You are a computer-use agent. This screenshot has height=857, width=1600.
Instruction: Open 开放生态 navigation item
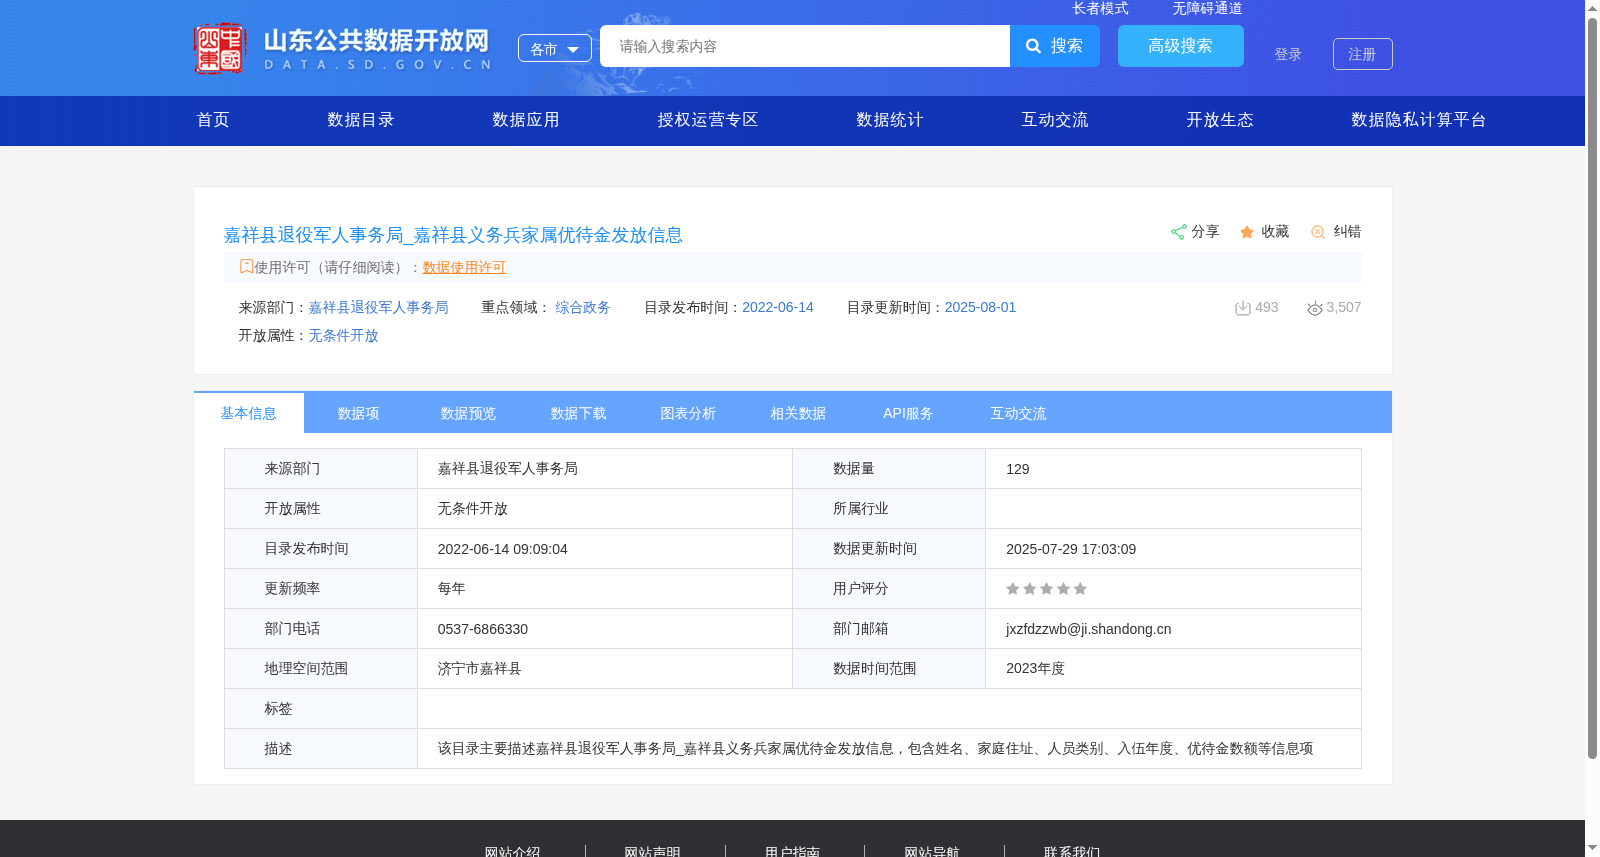[1220, 120]
